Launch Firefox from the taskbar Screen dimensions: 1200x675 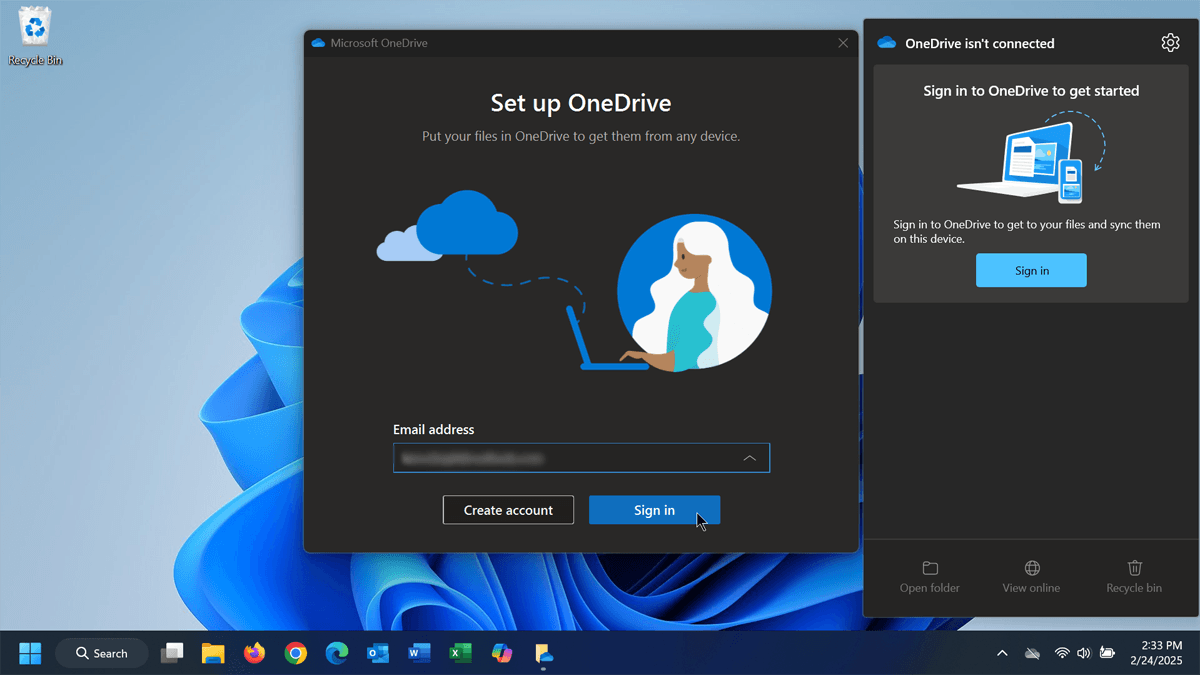[x=254, y=653]
